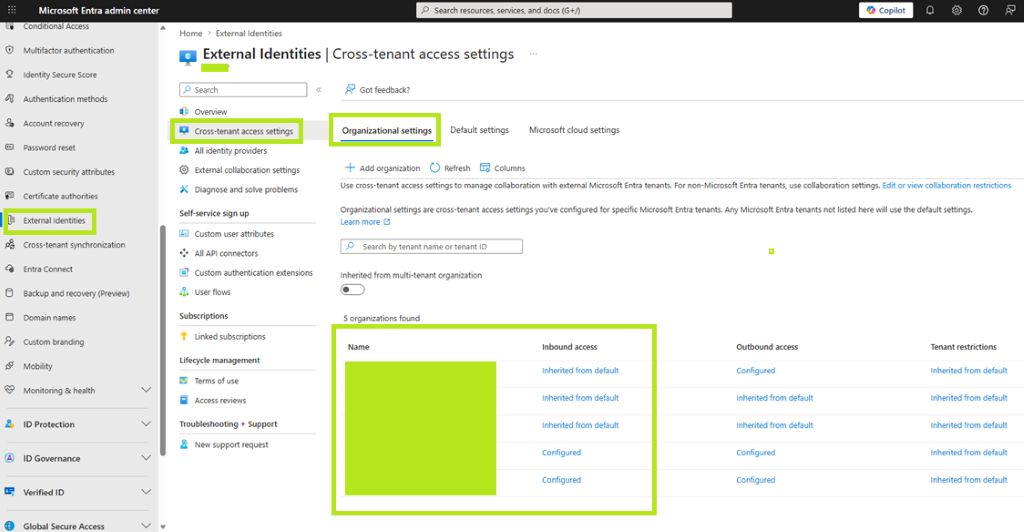Click External Identities in the breadcrumb
This screenshot has height=532, width=1024.
coord(249,33)
